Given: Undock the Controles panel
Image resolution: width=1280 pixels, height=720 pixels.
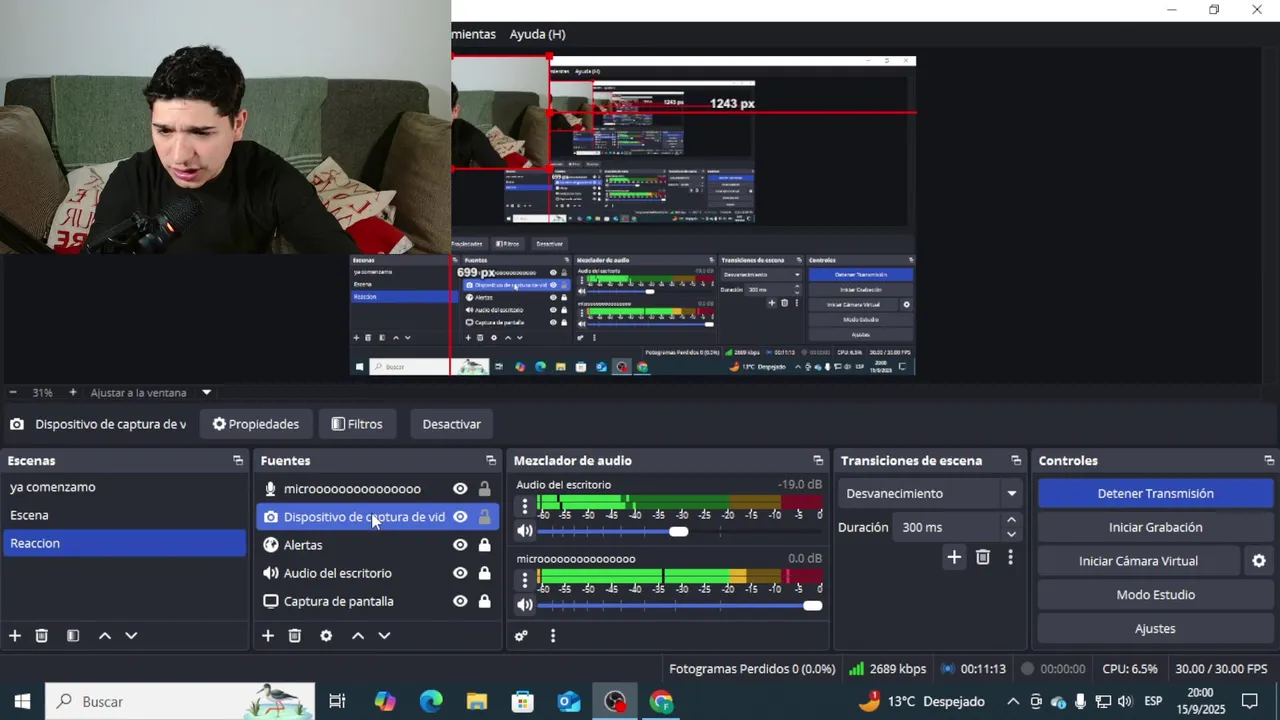Looking at the screenshot, I should point(1269,461).
